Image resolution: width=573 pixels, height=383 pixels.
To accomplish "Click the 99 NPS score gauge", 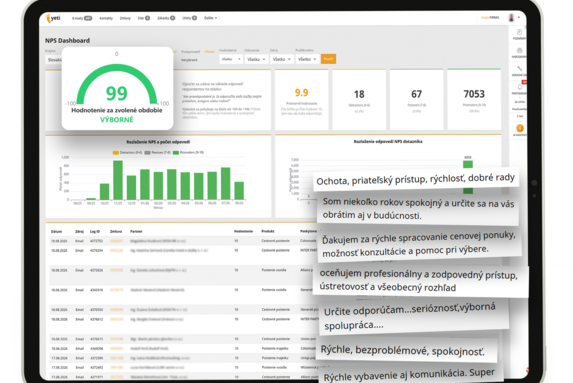I will coord(117,88).
